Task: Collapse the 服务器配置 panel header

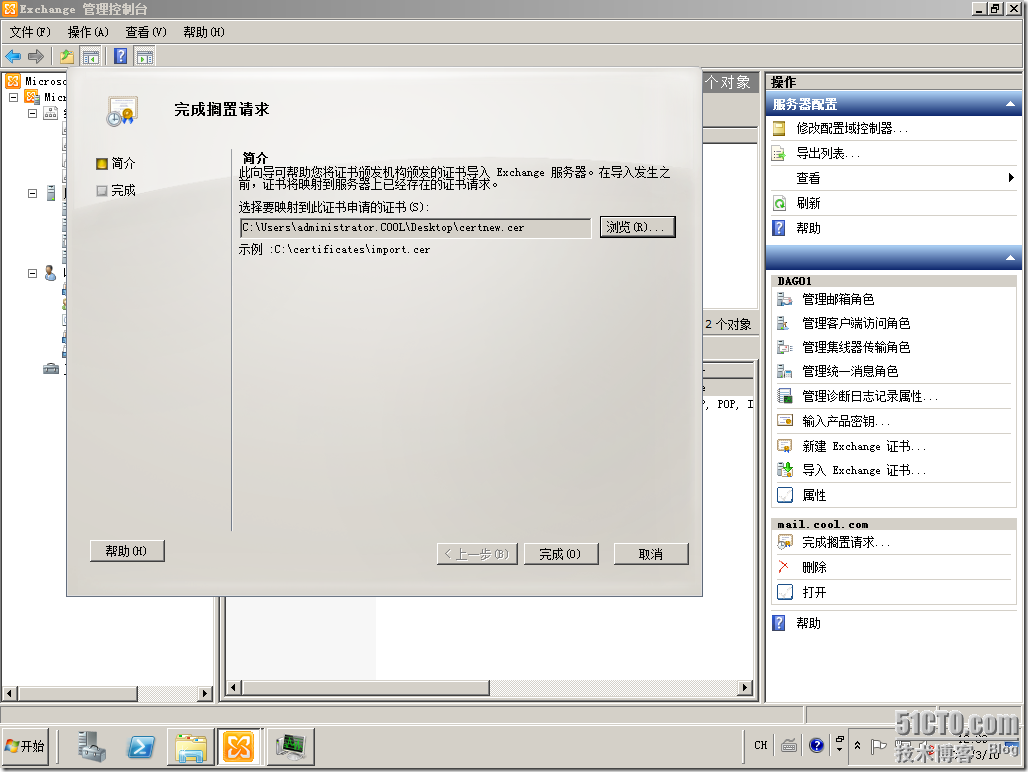Action: point(1012,103)
